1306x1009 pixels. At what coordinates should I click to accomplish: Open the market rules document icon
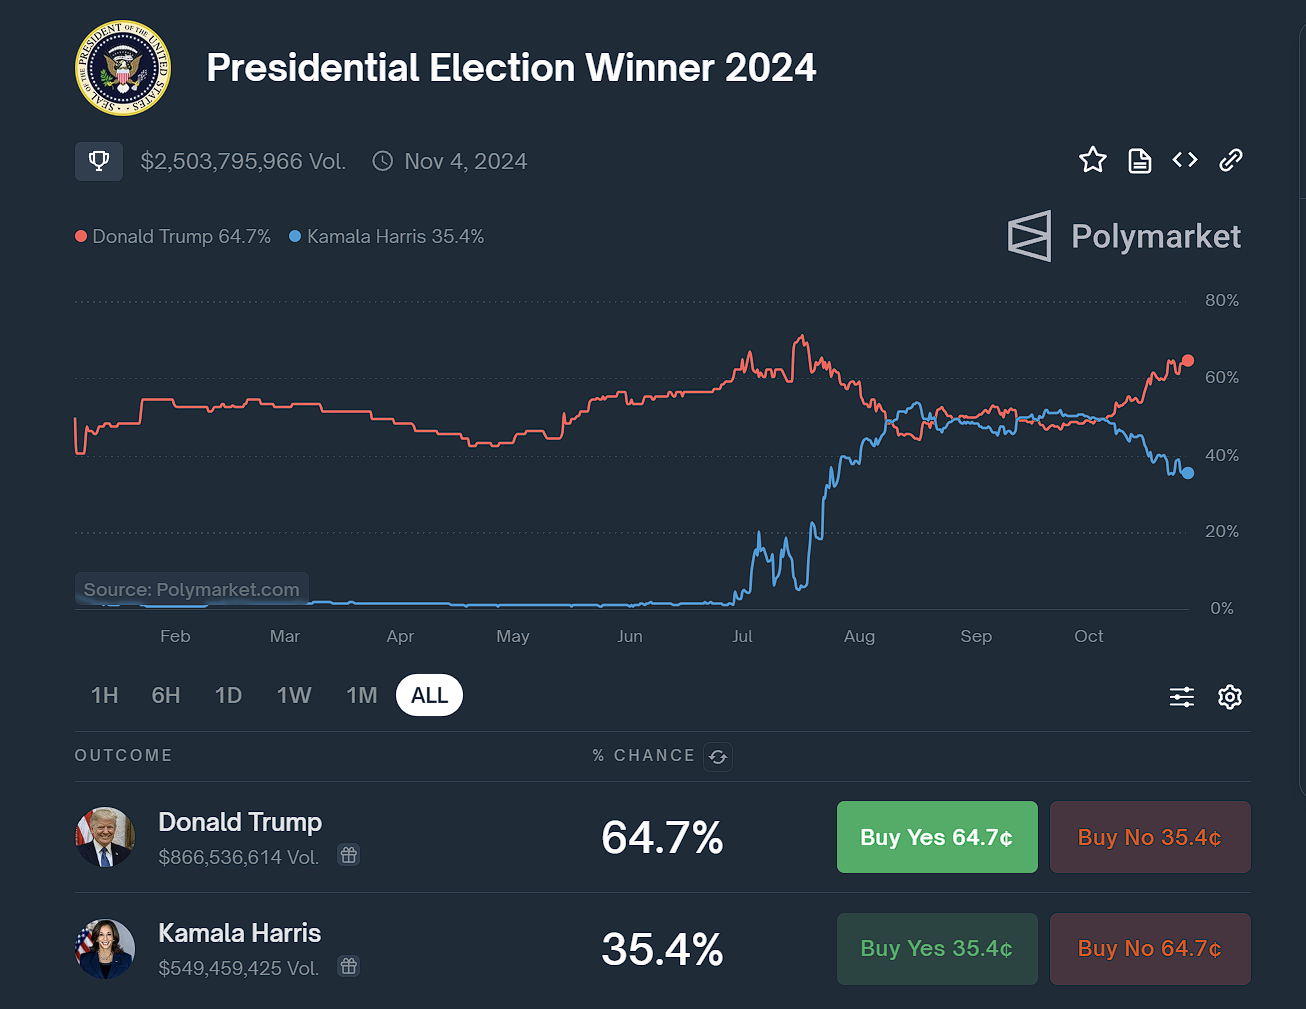[x=1140, y=160]
